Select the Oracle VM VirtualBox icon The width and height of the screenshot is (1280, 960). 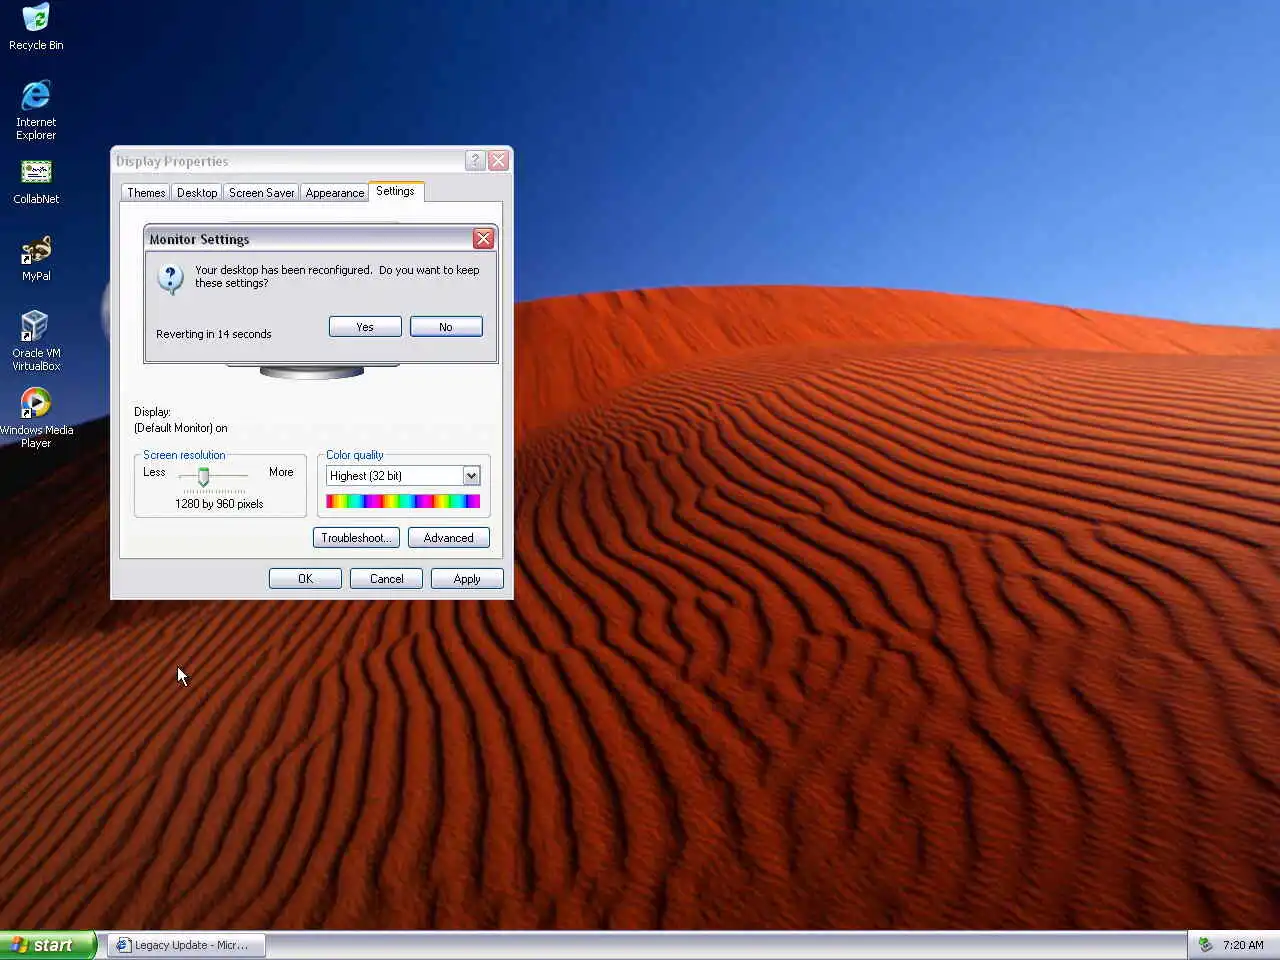pyautogui.click(x=36, y=341)
